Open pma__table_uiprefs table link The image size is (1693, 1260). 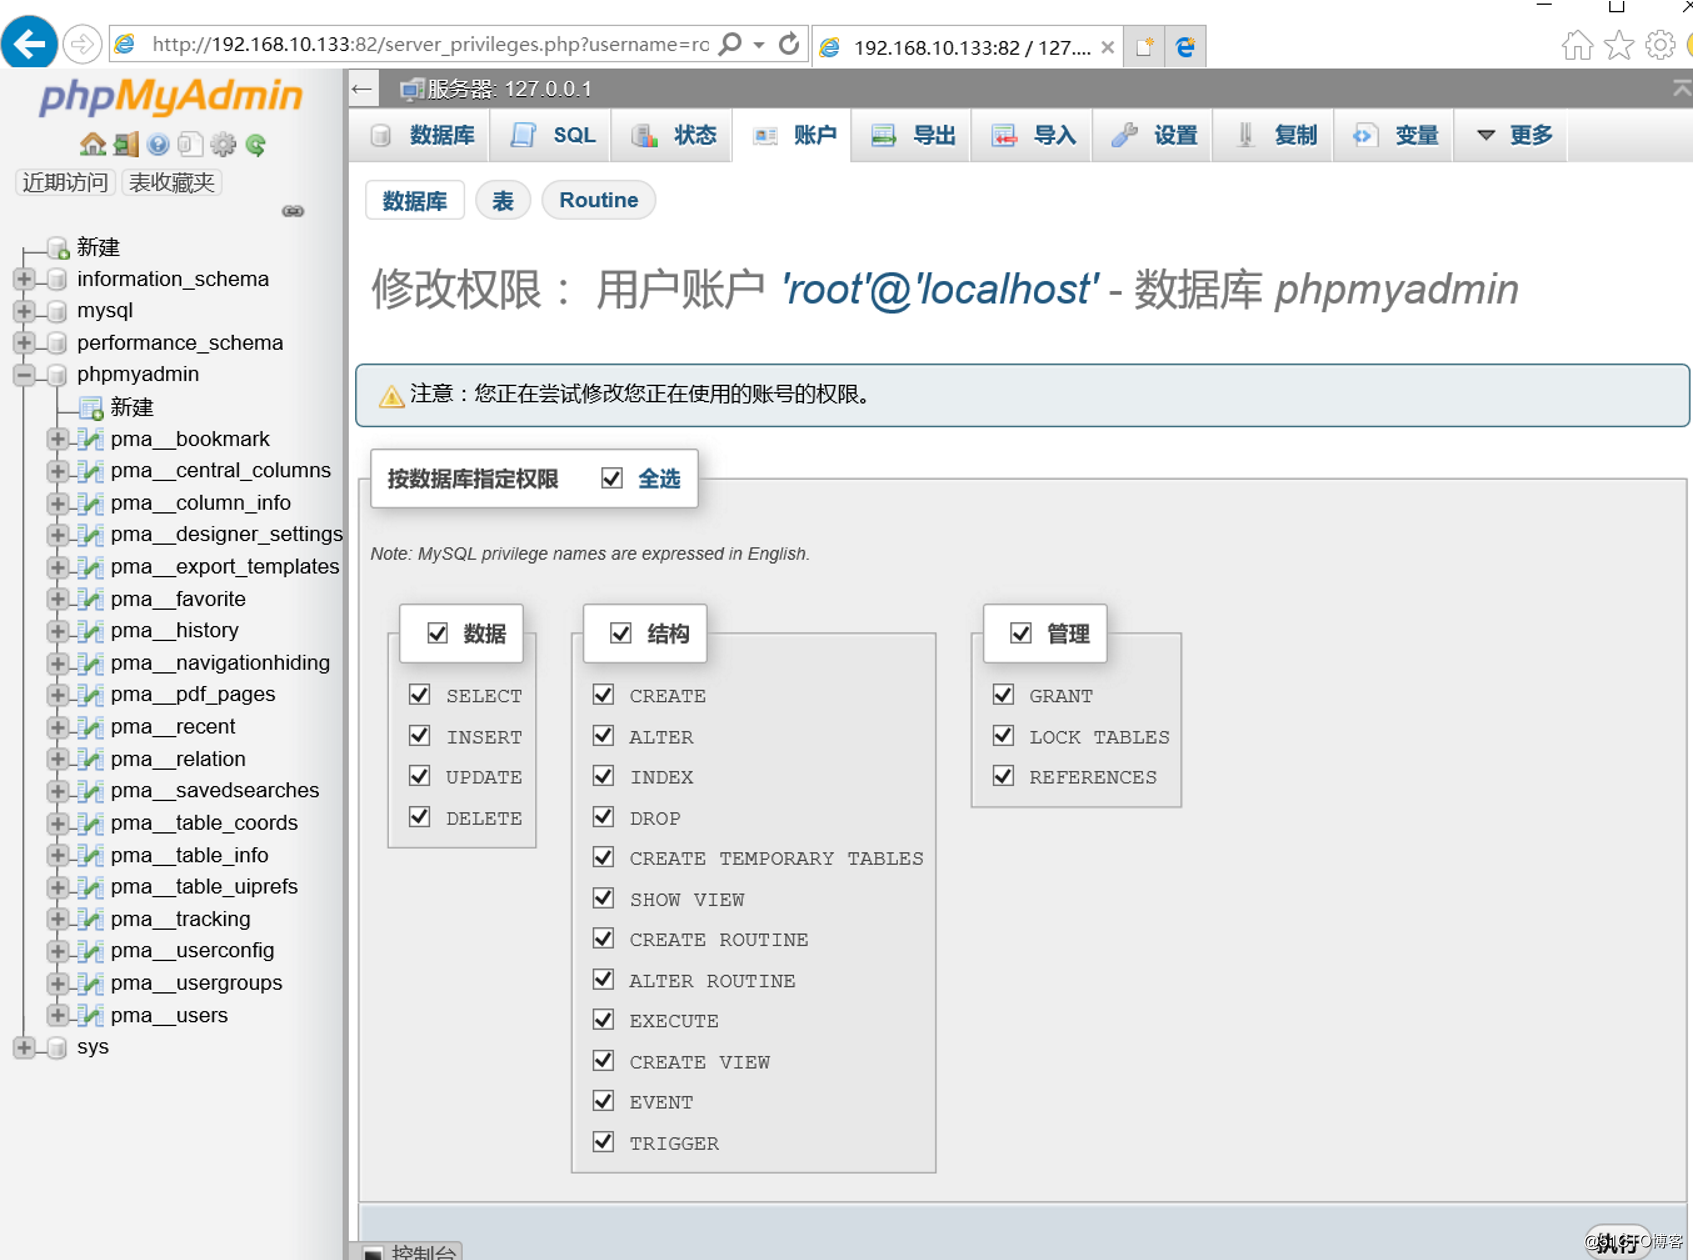(x=204, y=887)
